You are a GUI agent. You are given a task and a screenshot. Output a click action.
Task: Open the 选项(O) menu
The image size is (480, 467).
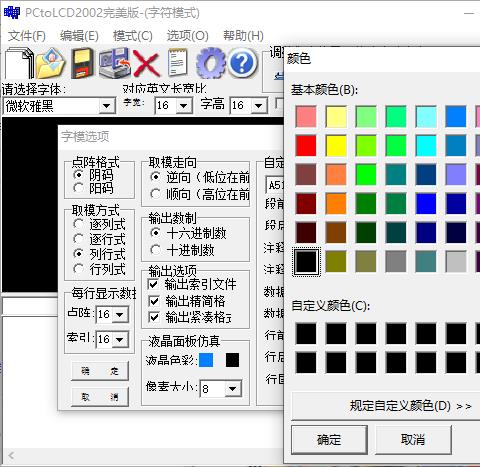[188, 36]
